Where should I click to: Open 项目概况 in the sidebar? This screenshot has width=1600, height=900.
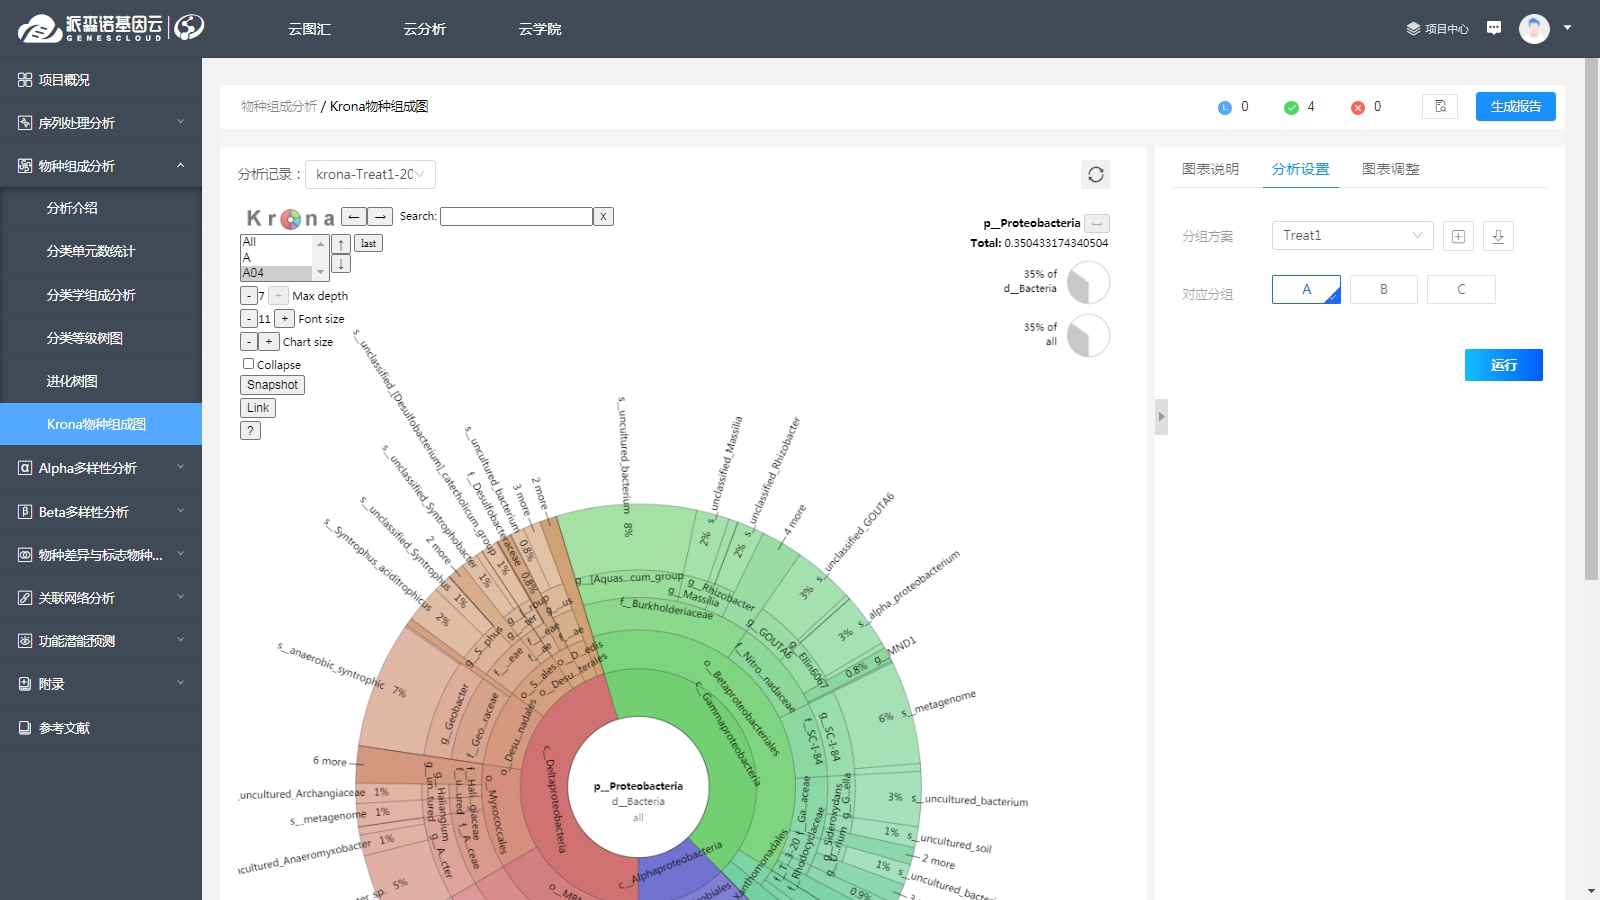101,80
